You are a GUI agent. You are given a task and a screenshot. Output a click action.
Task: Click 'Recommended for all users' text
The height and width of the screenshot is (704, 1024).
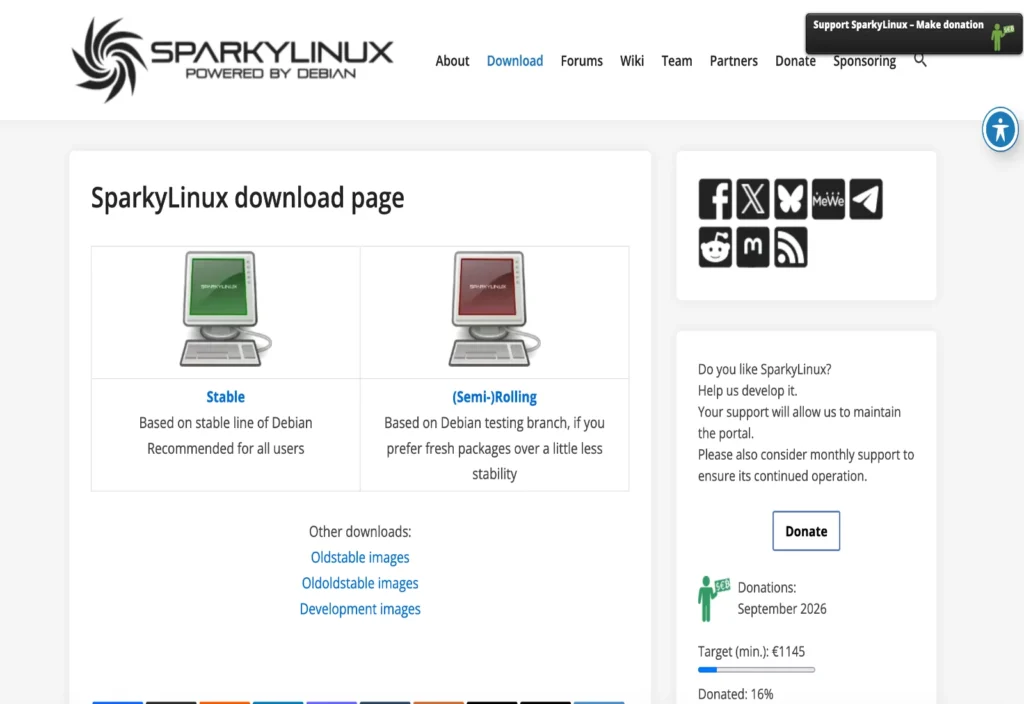[x=225, y=449]
